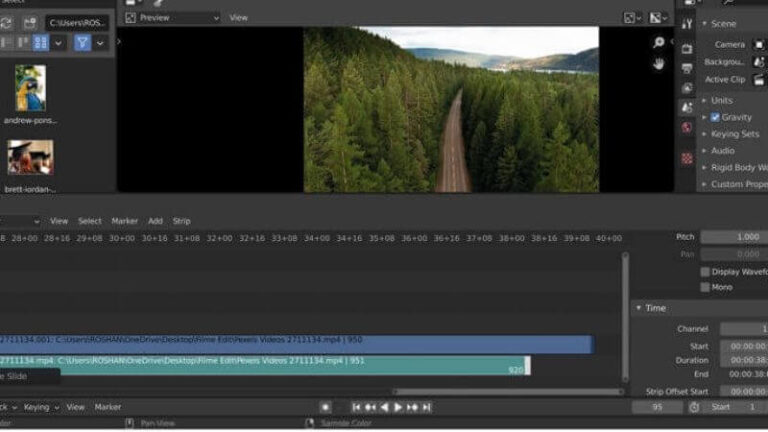Image resolution: width=768 pixels, height=432 pixels.
Task: Open the View menu in preview header
Action: [x=239, y=18]
